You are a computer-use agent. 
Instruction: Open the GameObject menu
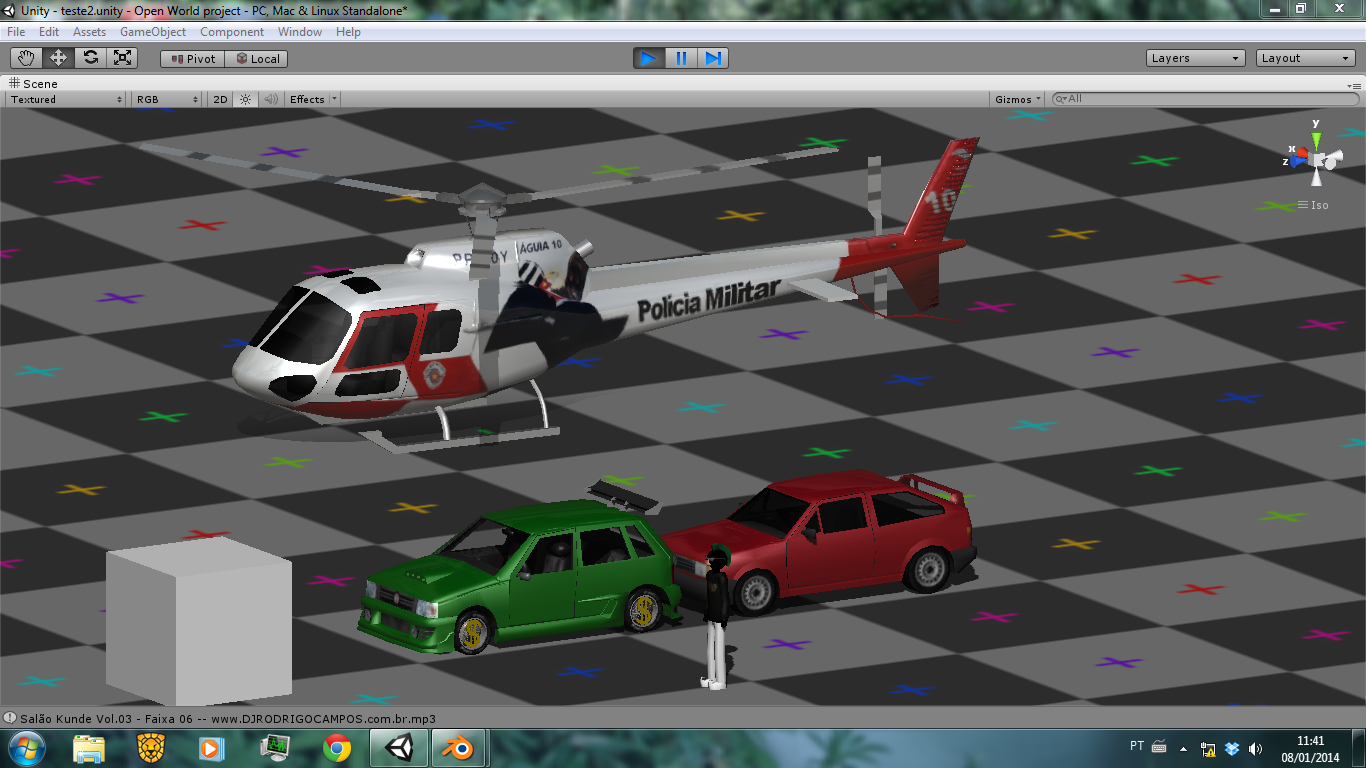pos(153,32)
